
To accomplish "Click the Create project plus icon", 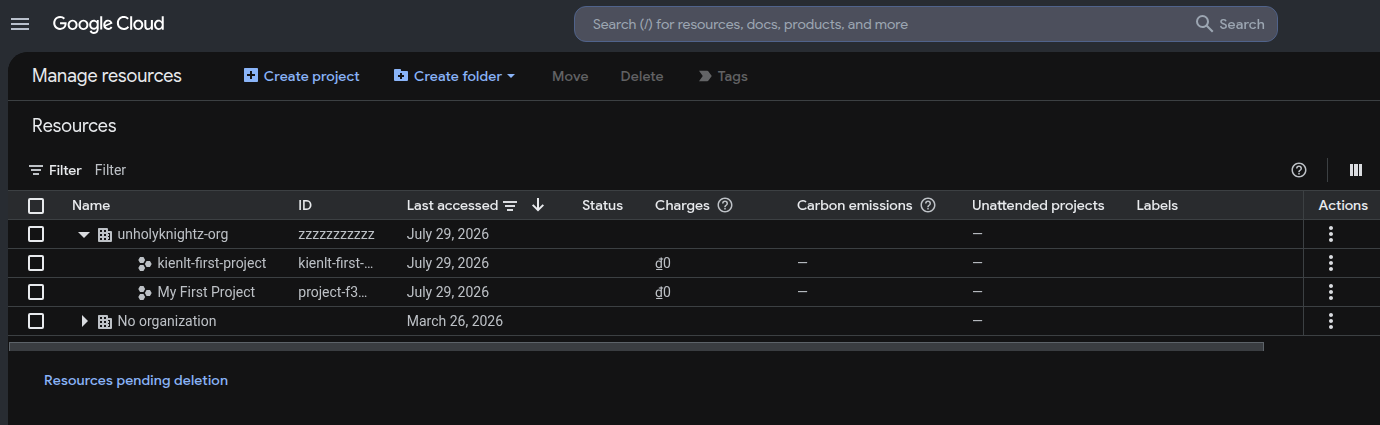I will pos(251,75).
